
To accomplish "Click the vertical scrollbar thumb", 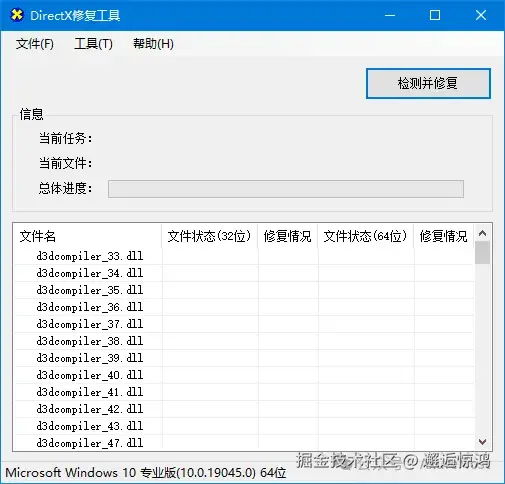I will click(x=482, y=252).
